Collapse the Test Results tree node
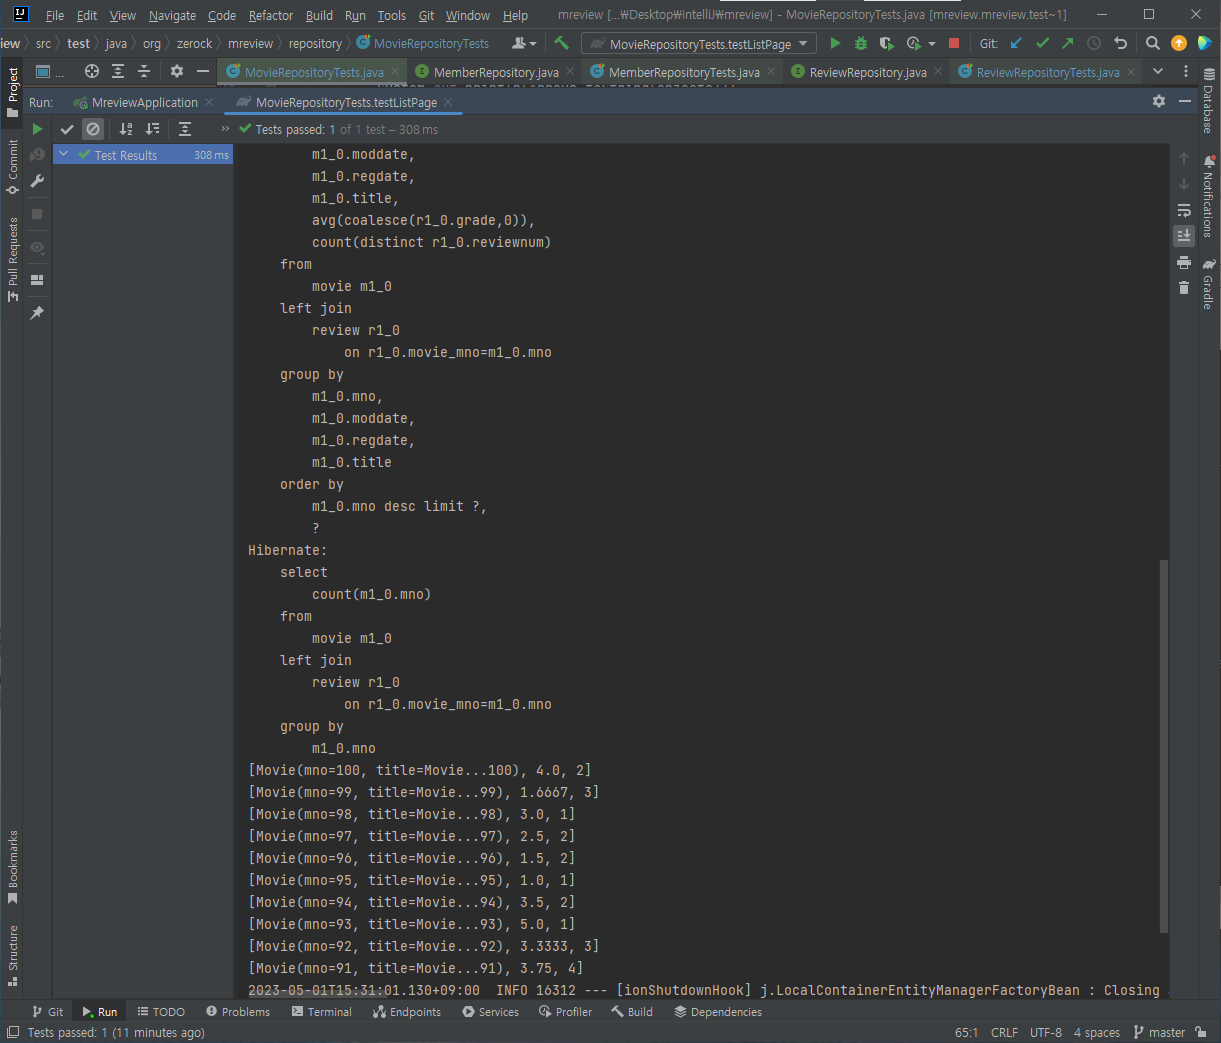 pos(64,155)
